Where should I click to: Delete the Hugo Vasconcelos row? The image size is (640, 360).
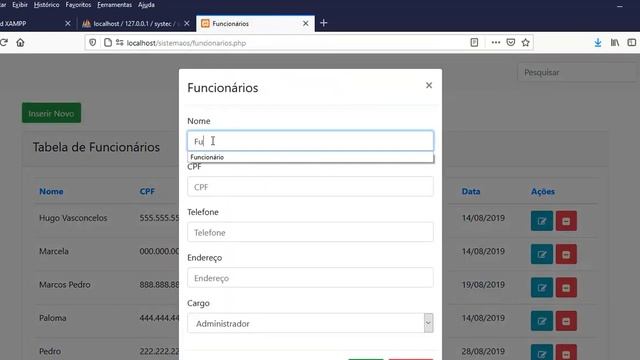[x=566, y=221]
